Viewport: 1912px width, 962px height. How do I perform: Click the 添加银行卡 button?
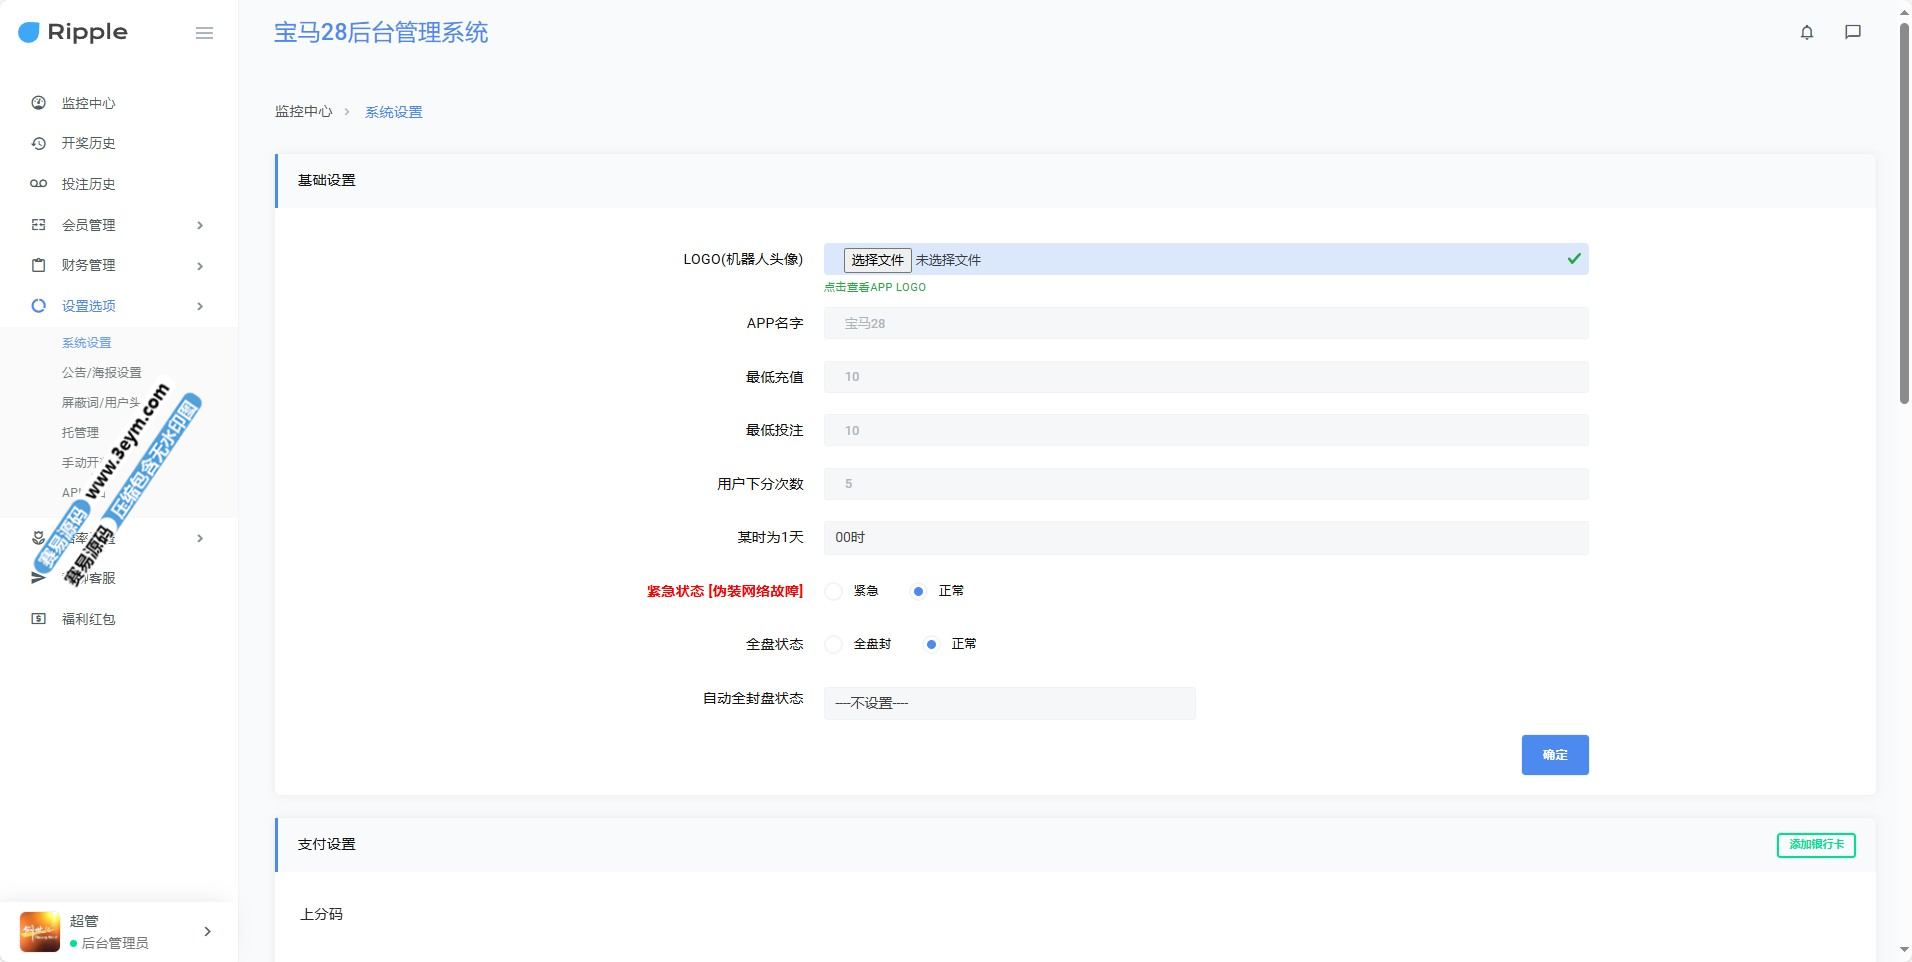click(x=1815, y=845)
